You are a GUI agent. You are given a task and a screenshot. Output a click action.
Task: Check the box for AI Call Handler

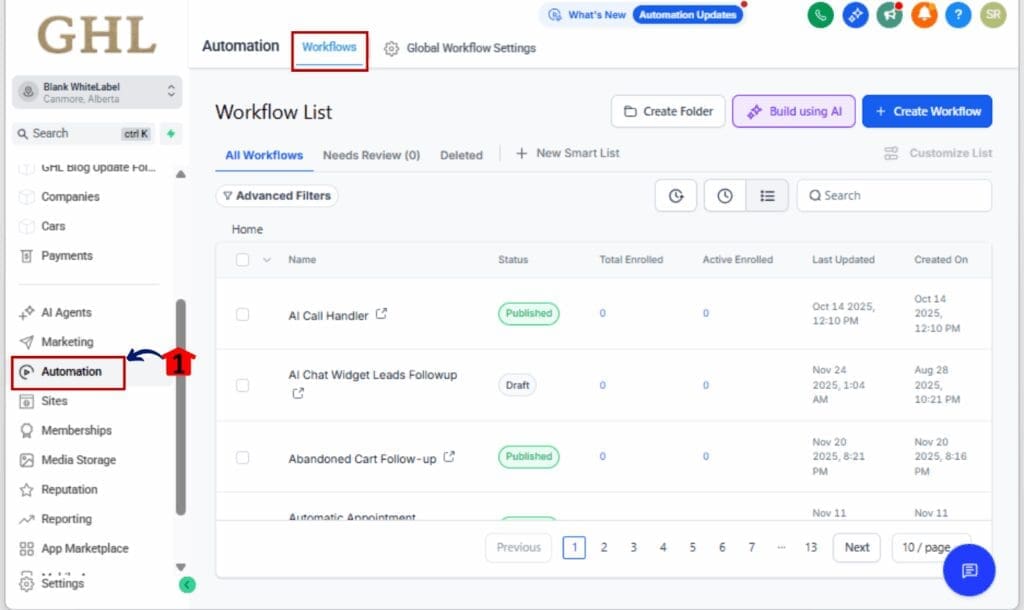click(242, 315)
